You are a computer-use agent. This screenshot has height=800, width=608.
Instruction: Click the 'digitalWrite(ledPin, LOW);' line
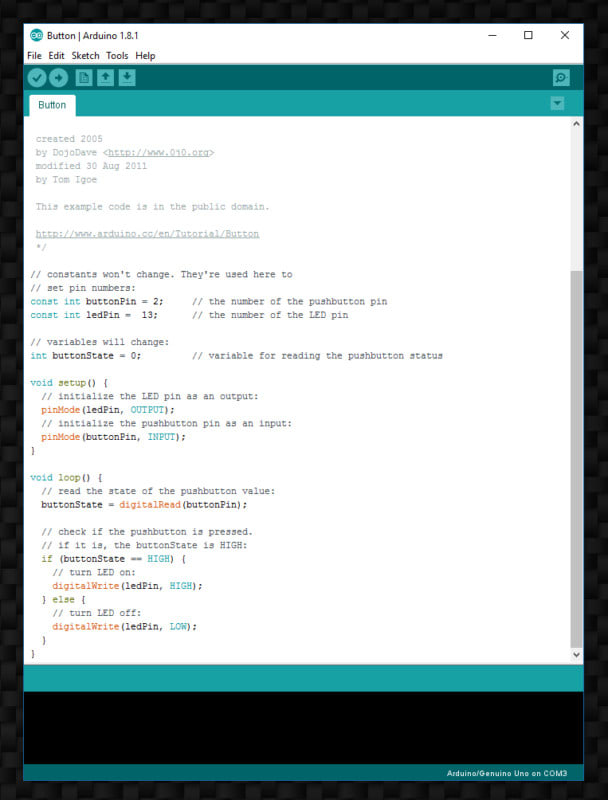pos(124,626)
